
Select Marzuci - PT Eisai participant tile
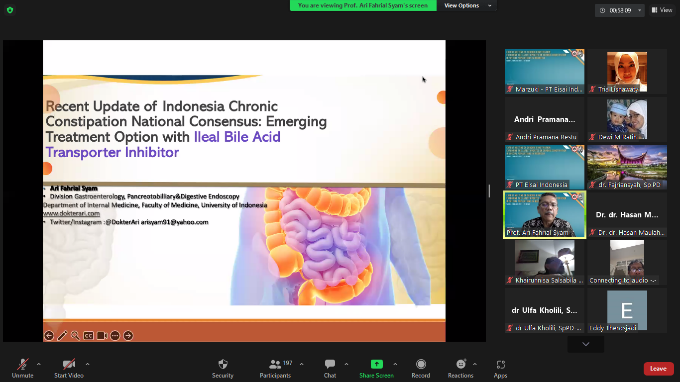(x=545, y=71)
